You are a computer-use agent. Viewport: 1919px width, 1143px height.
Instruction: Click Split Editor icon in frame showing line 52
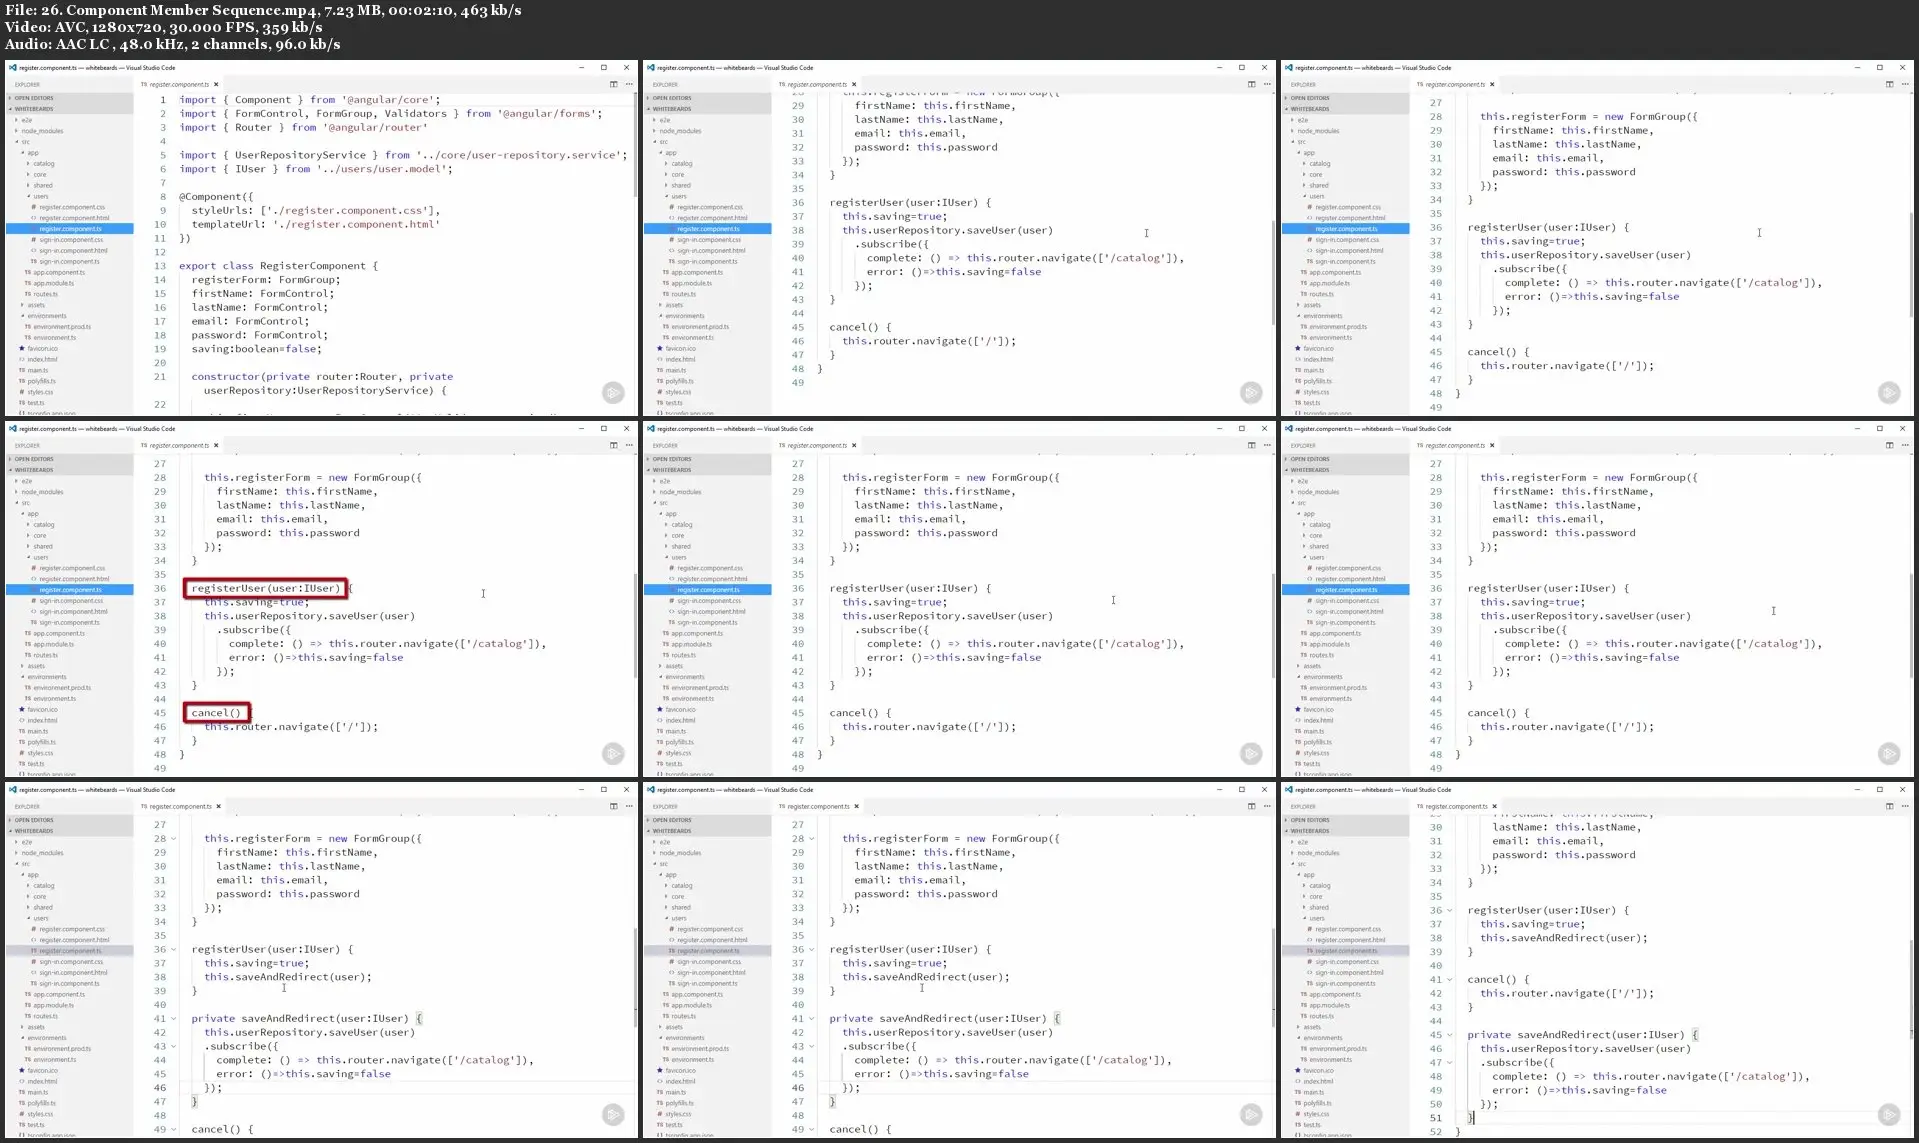pyautogui.click(x=1889, y=806)
